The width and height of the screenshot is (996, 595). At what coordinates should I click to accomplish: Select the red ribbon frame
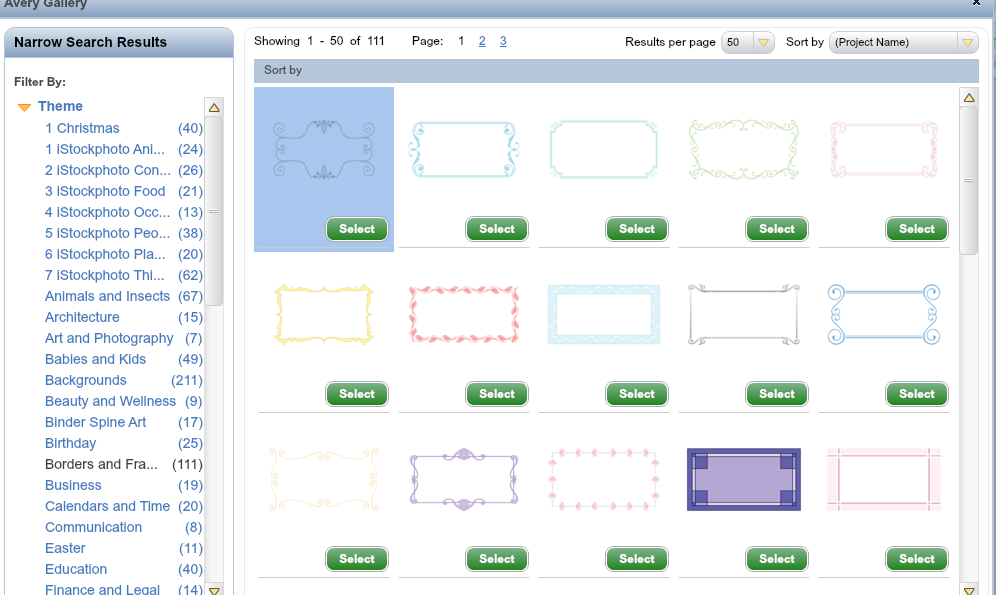(497, 394)
